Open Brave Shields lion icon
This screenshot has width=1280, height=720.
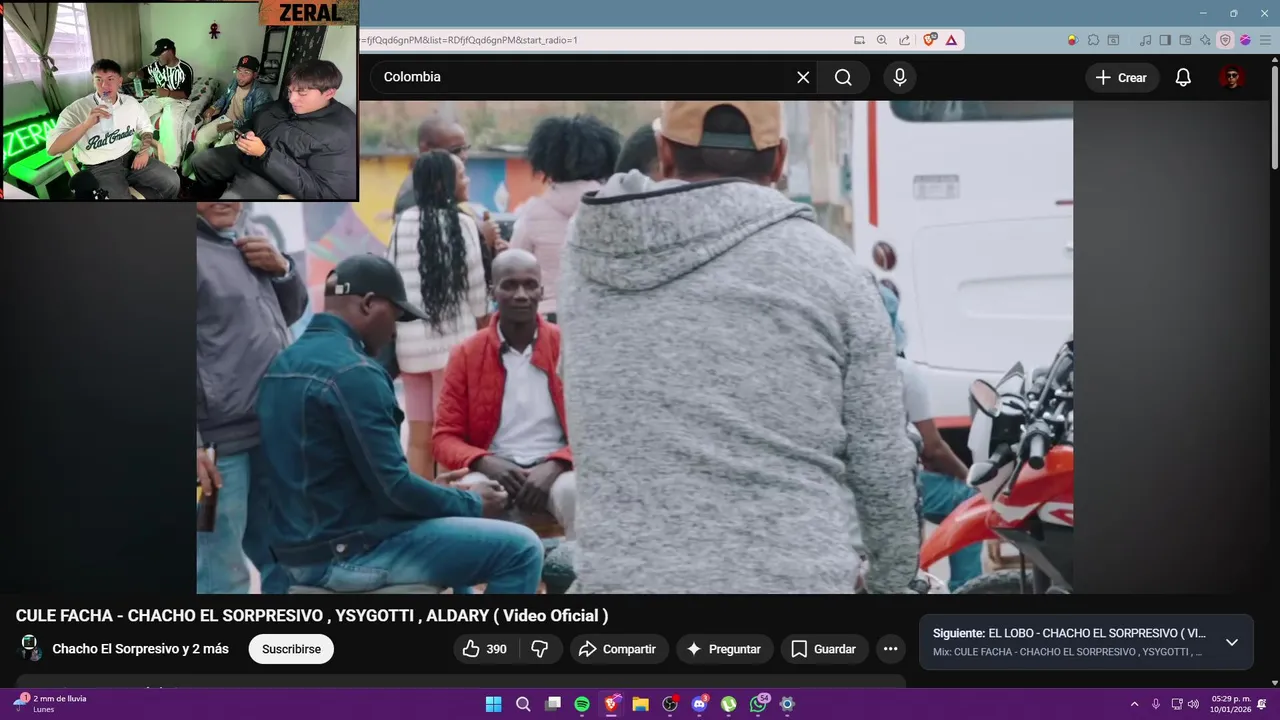coord(930,40)
